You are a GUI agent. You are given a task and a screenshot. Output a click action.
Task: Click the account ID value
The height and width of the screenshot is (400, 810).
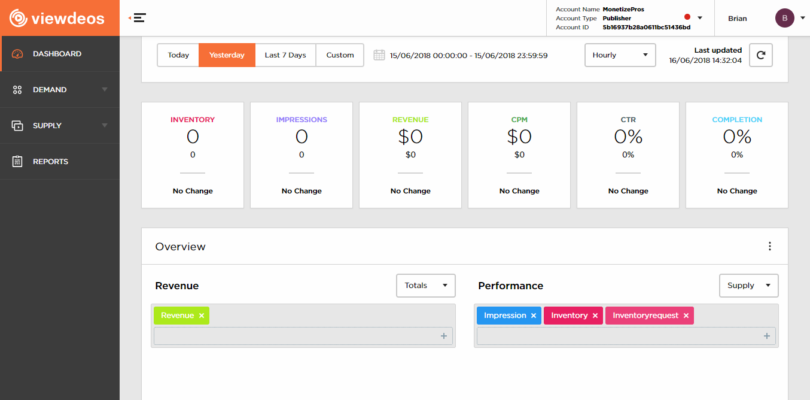pyautogui.click(x=646, y=27)
